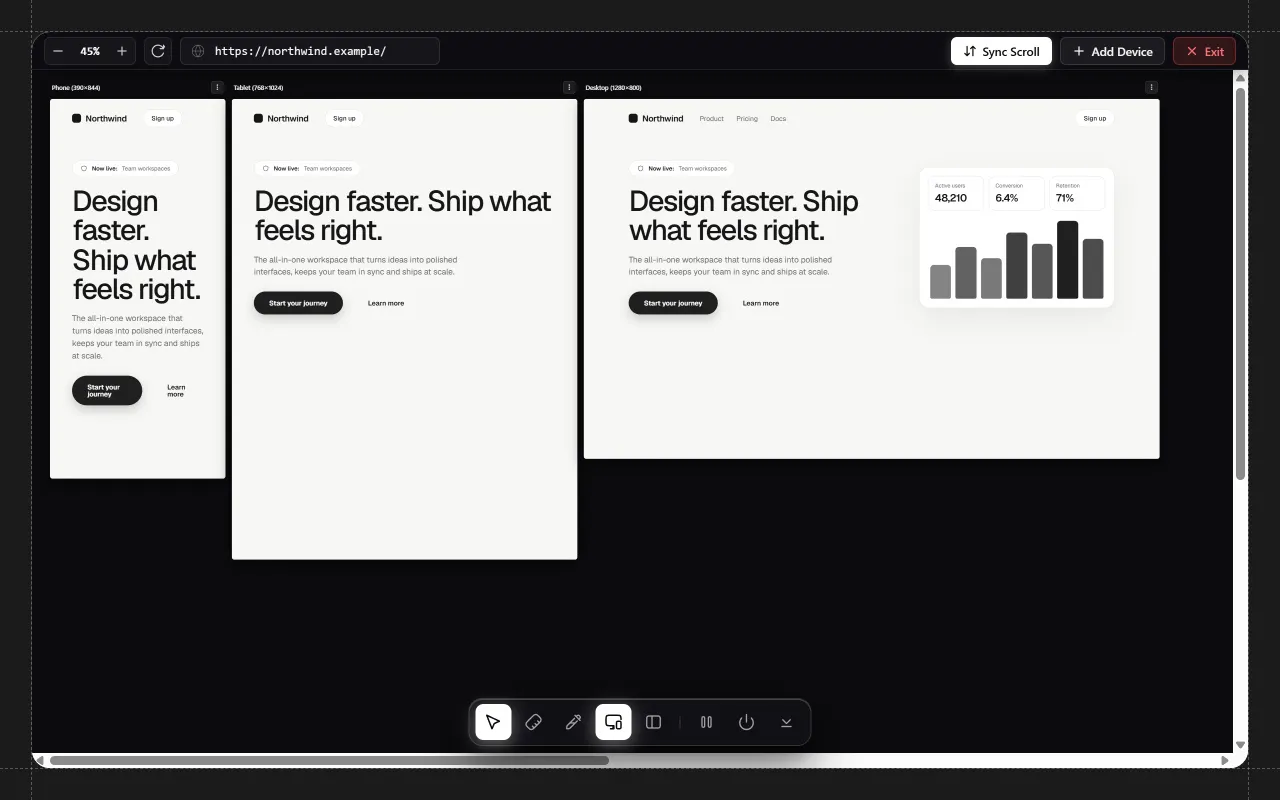Click the horizontal scrollbar thumb
The width and height of the screenshot is (1280, 800).
[x=329, y=761]
